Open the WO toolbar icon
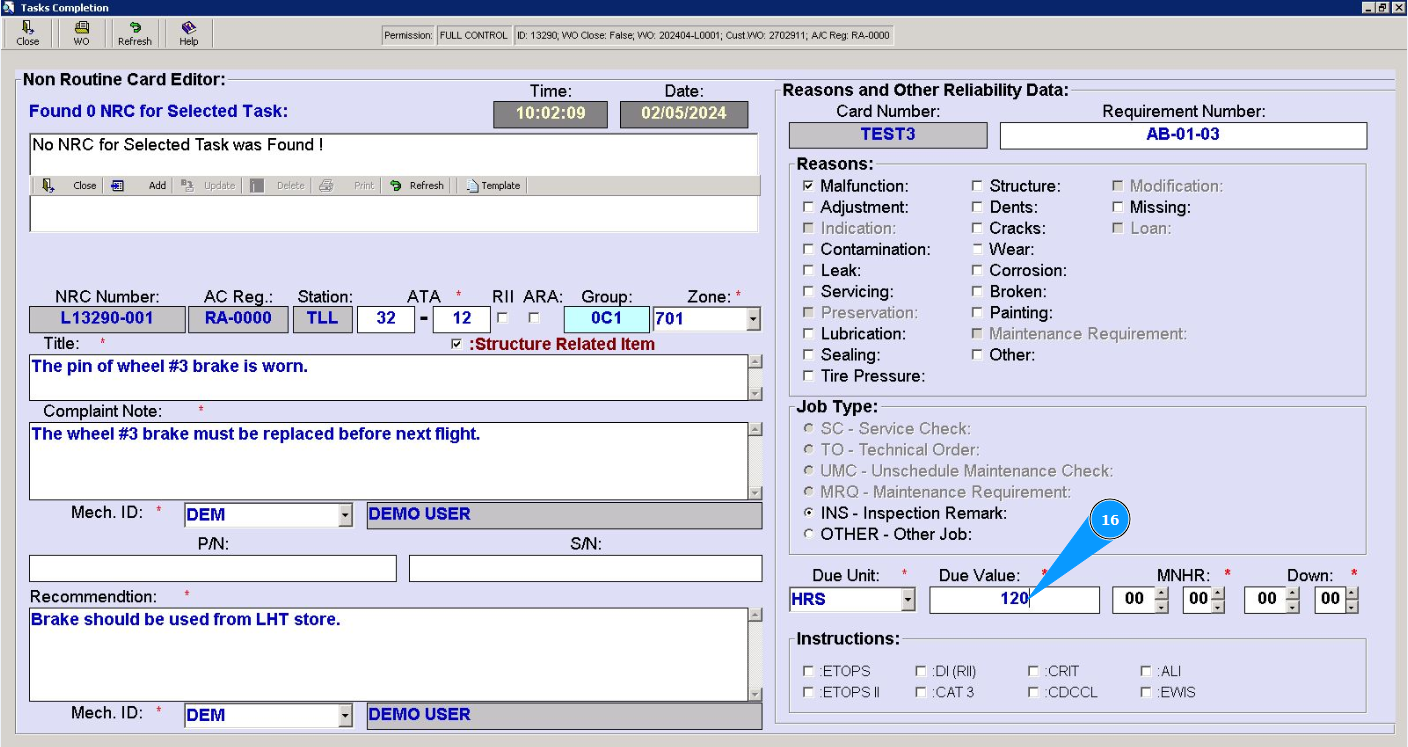1408x747 pixels. point(81,33)
